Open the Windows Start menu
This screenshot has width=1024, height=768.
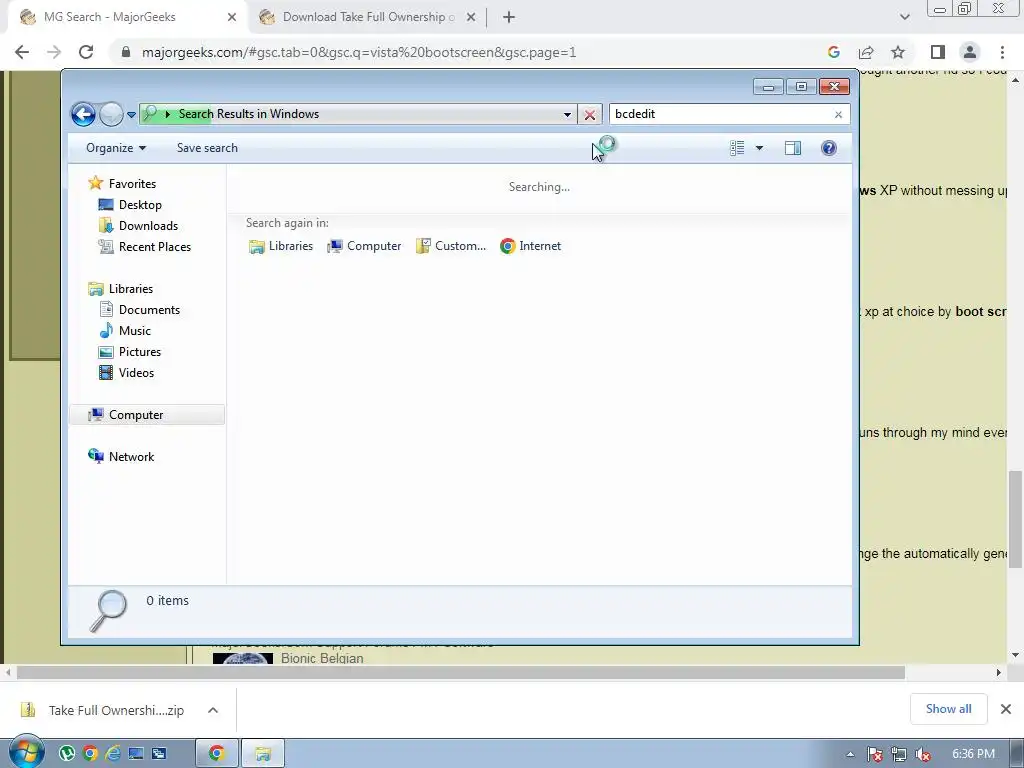25,753
